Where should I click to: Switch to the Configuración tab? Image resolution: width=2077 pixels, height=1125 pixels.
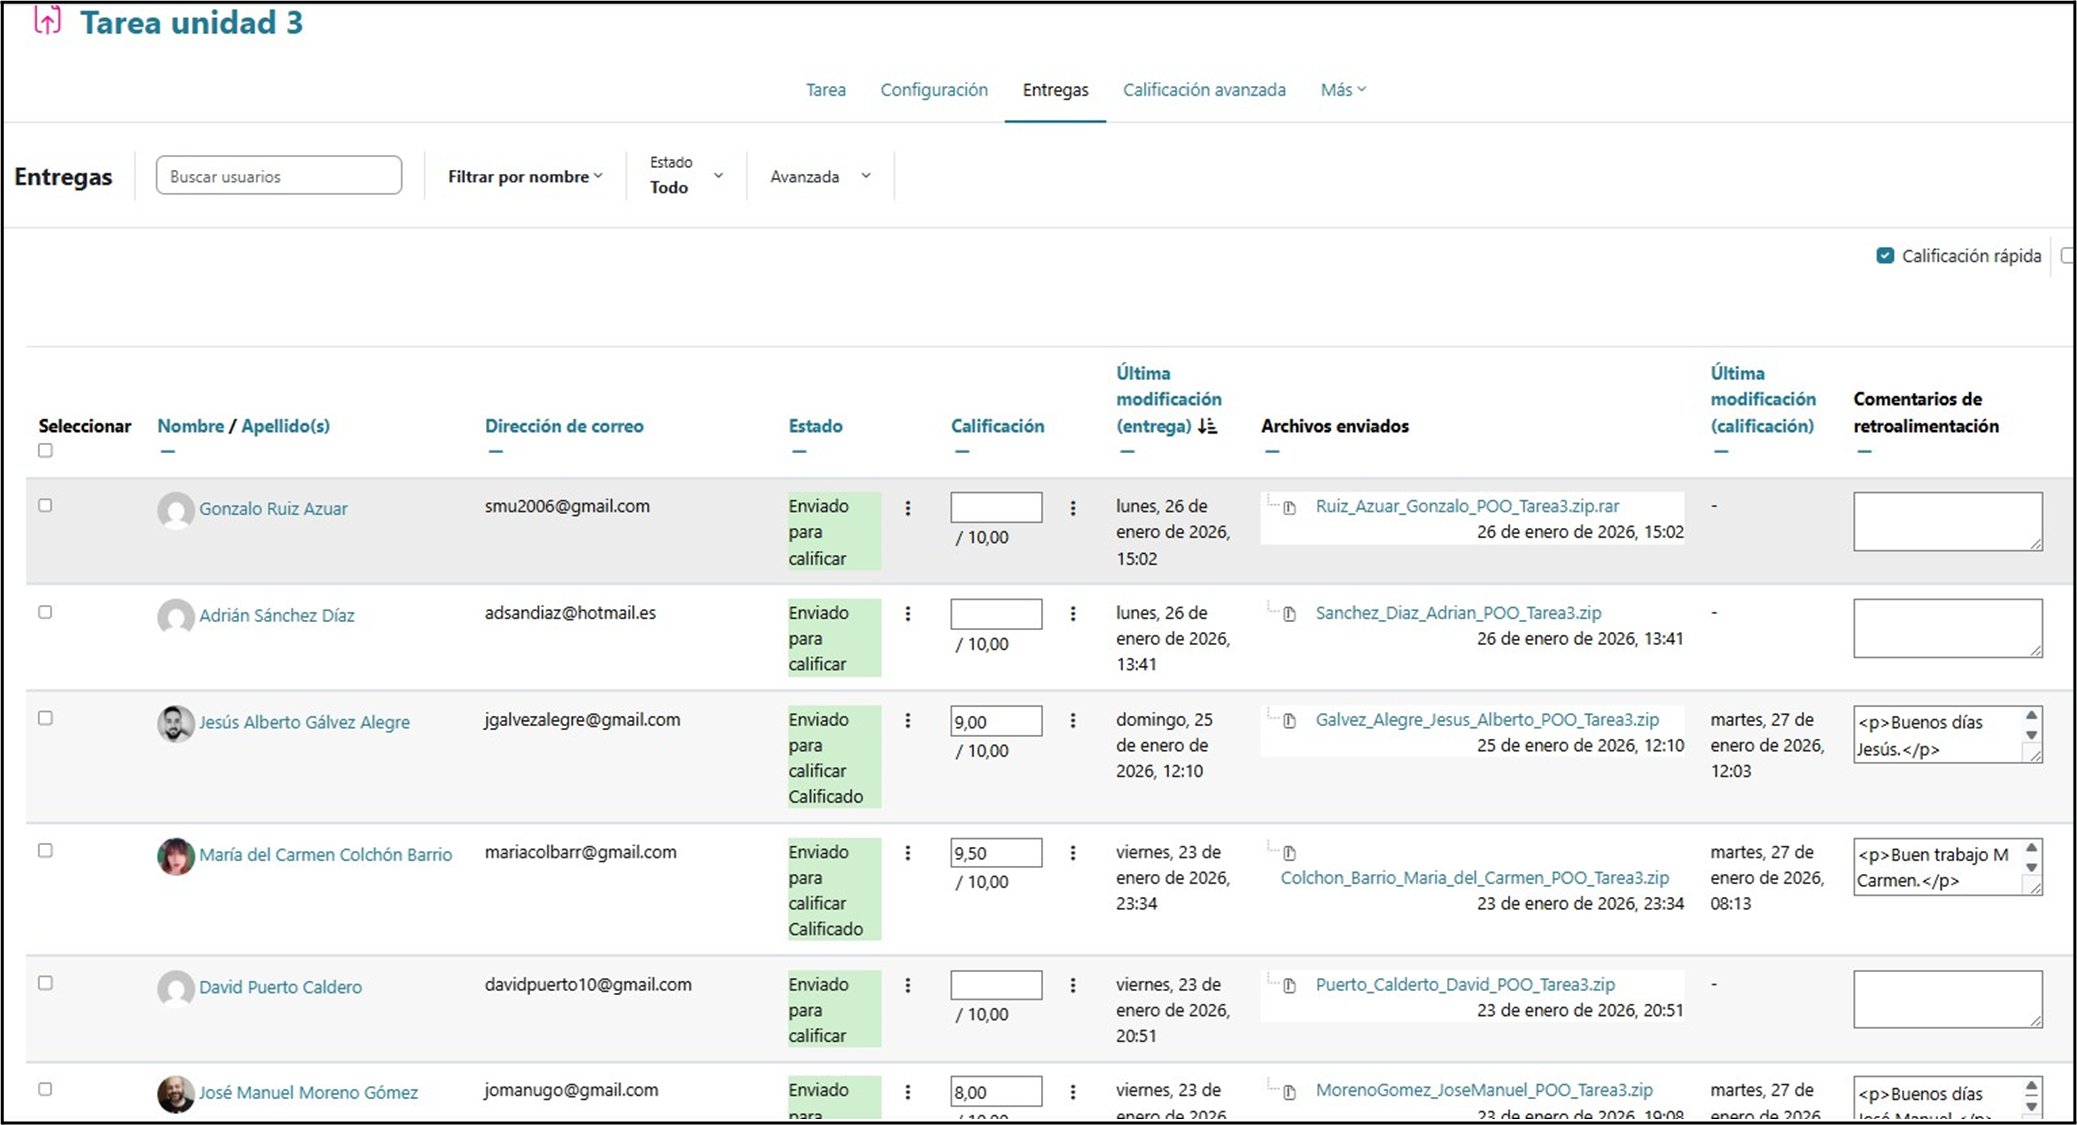pos(933,90)
